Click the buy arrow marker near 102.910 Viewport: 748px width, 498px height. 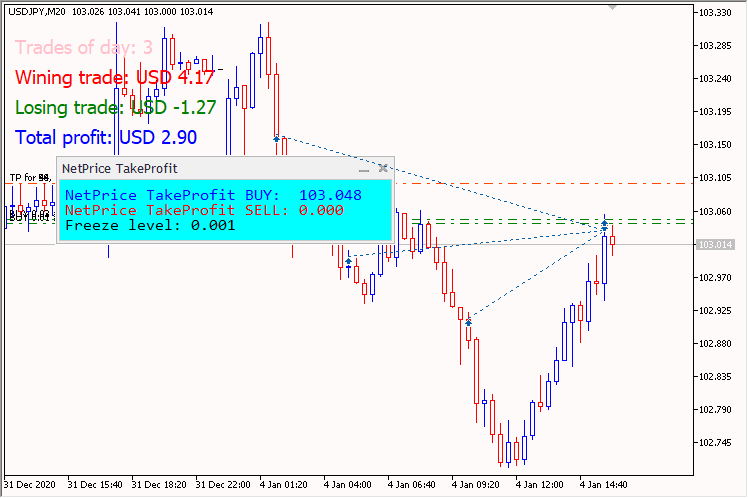coord(468,323)
